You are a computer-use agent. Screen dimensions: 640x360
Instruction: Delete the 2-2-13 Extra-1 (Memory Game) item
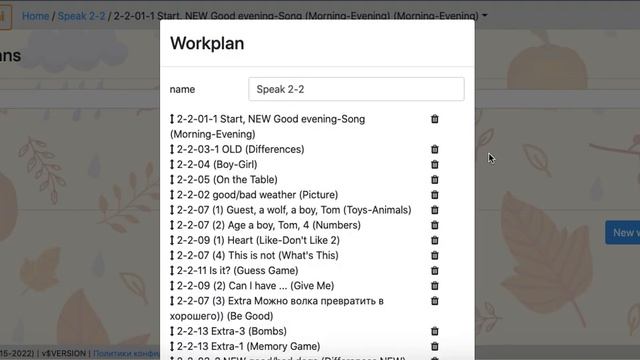(435, 346)
